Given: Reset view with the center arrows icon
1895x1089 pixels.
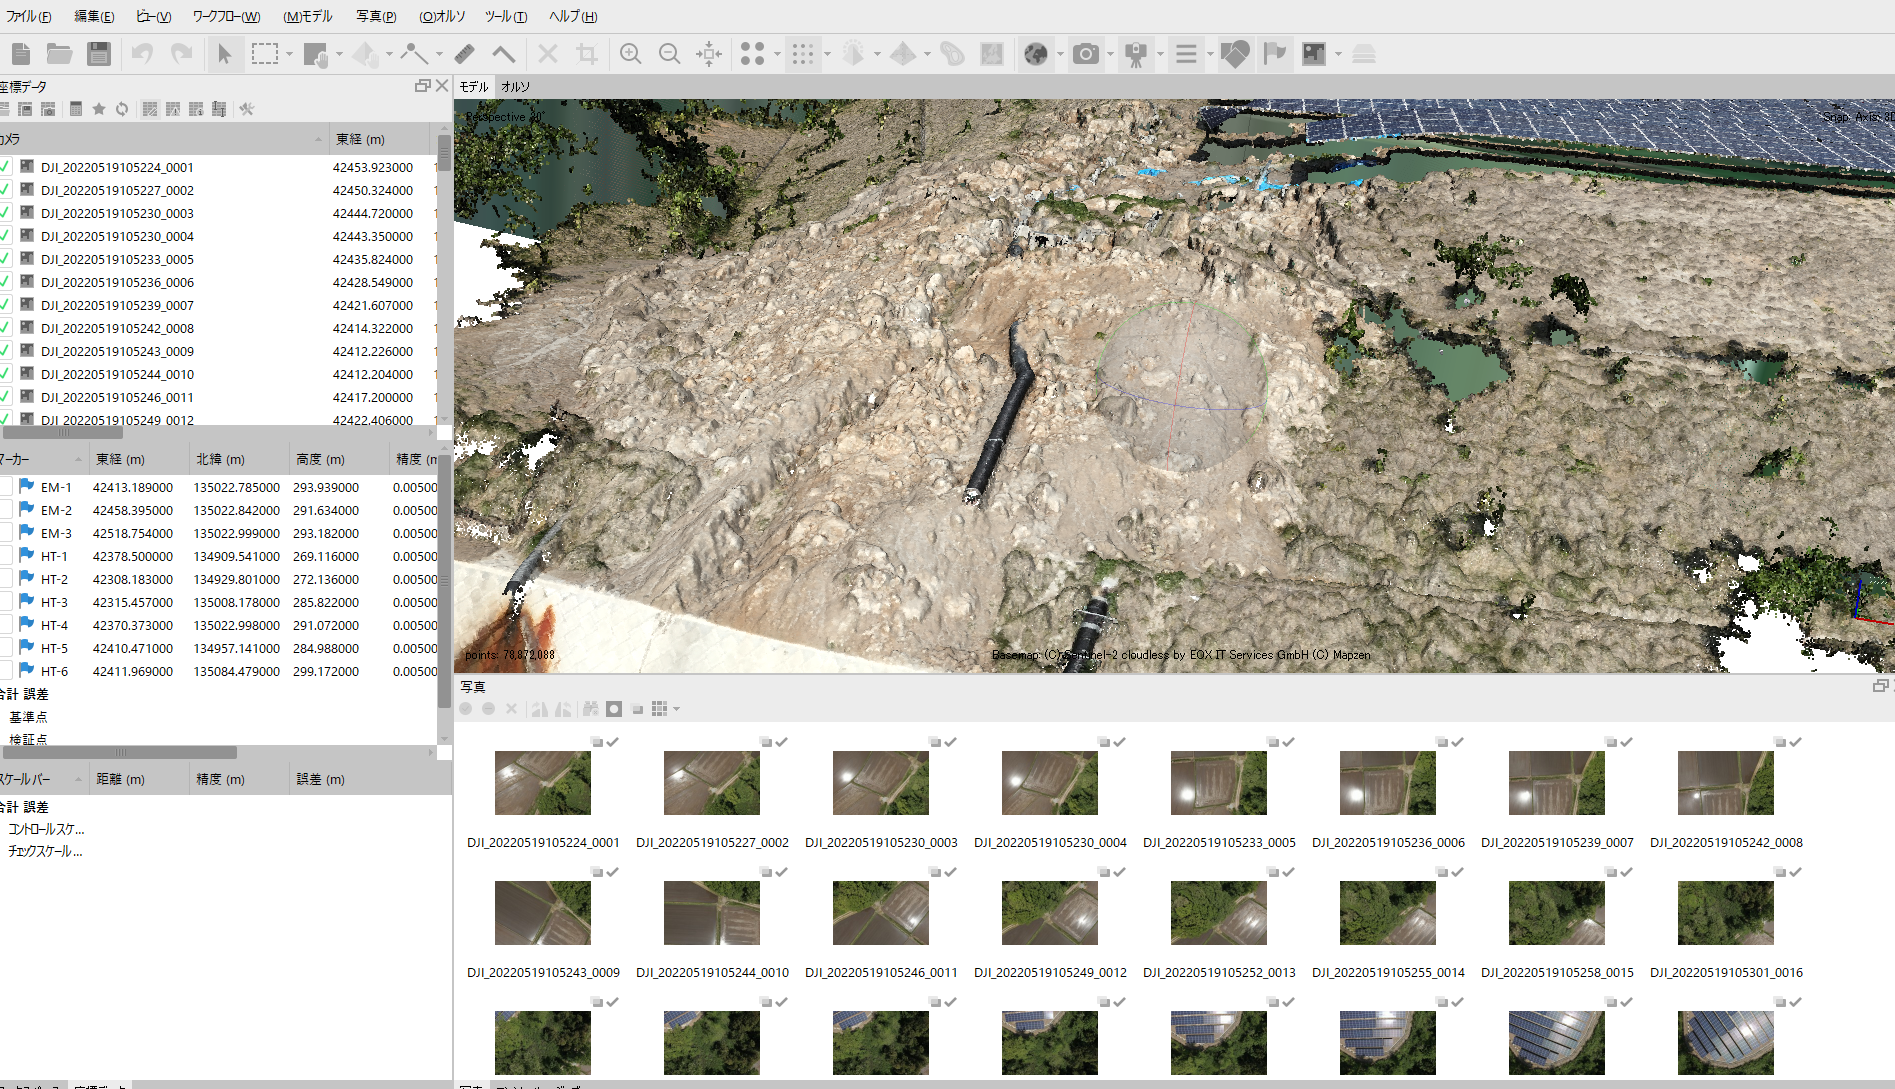Looking at the screenshot, I should click(x=709, y=54).
